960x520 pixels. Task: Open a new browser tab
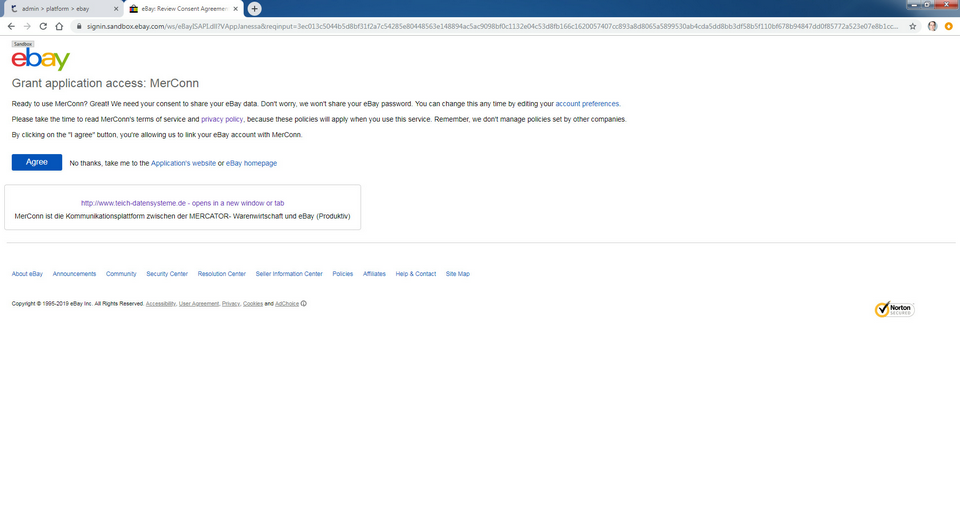[x=254, y=9]
